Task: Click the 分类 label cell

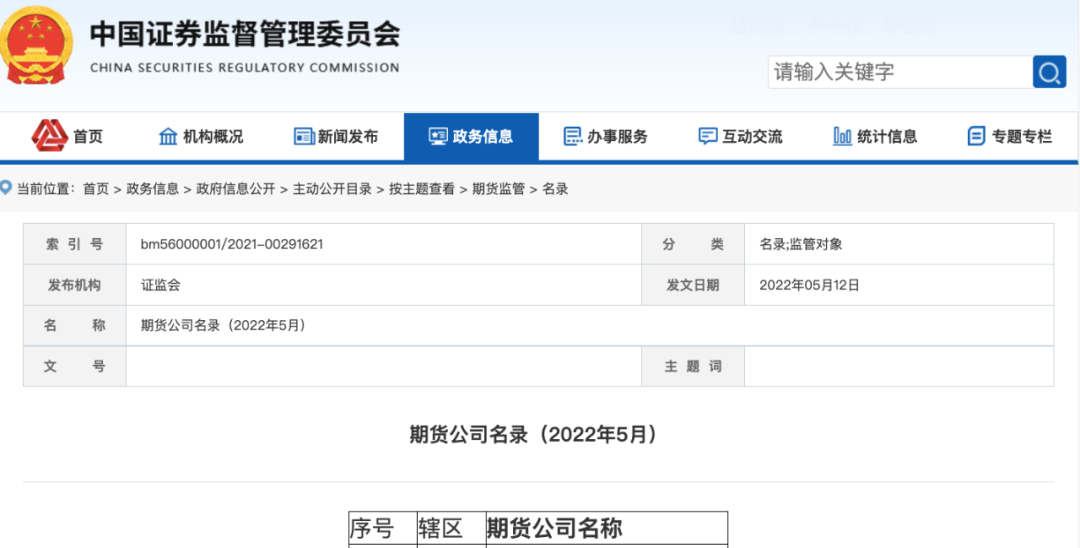Action: (x=693, y=244)
